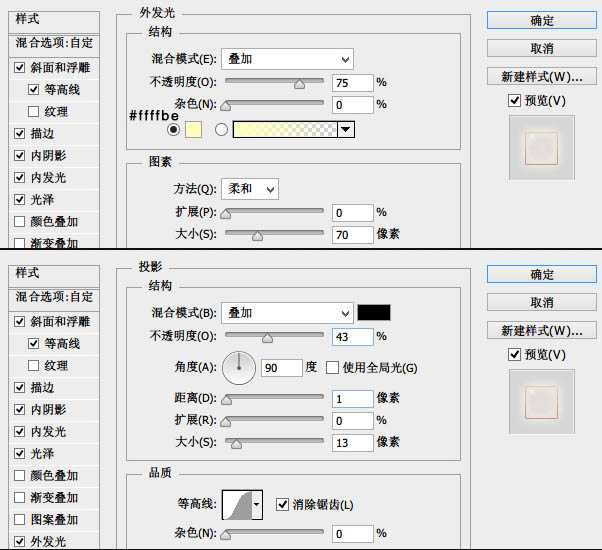Open 方法(Q) dropdown showing 柔和

click(x=250, y=189)
